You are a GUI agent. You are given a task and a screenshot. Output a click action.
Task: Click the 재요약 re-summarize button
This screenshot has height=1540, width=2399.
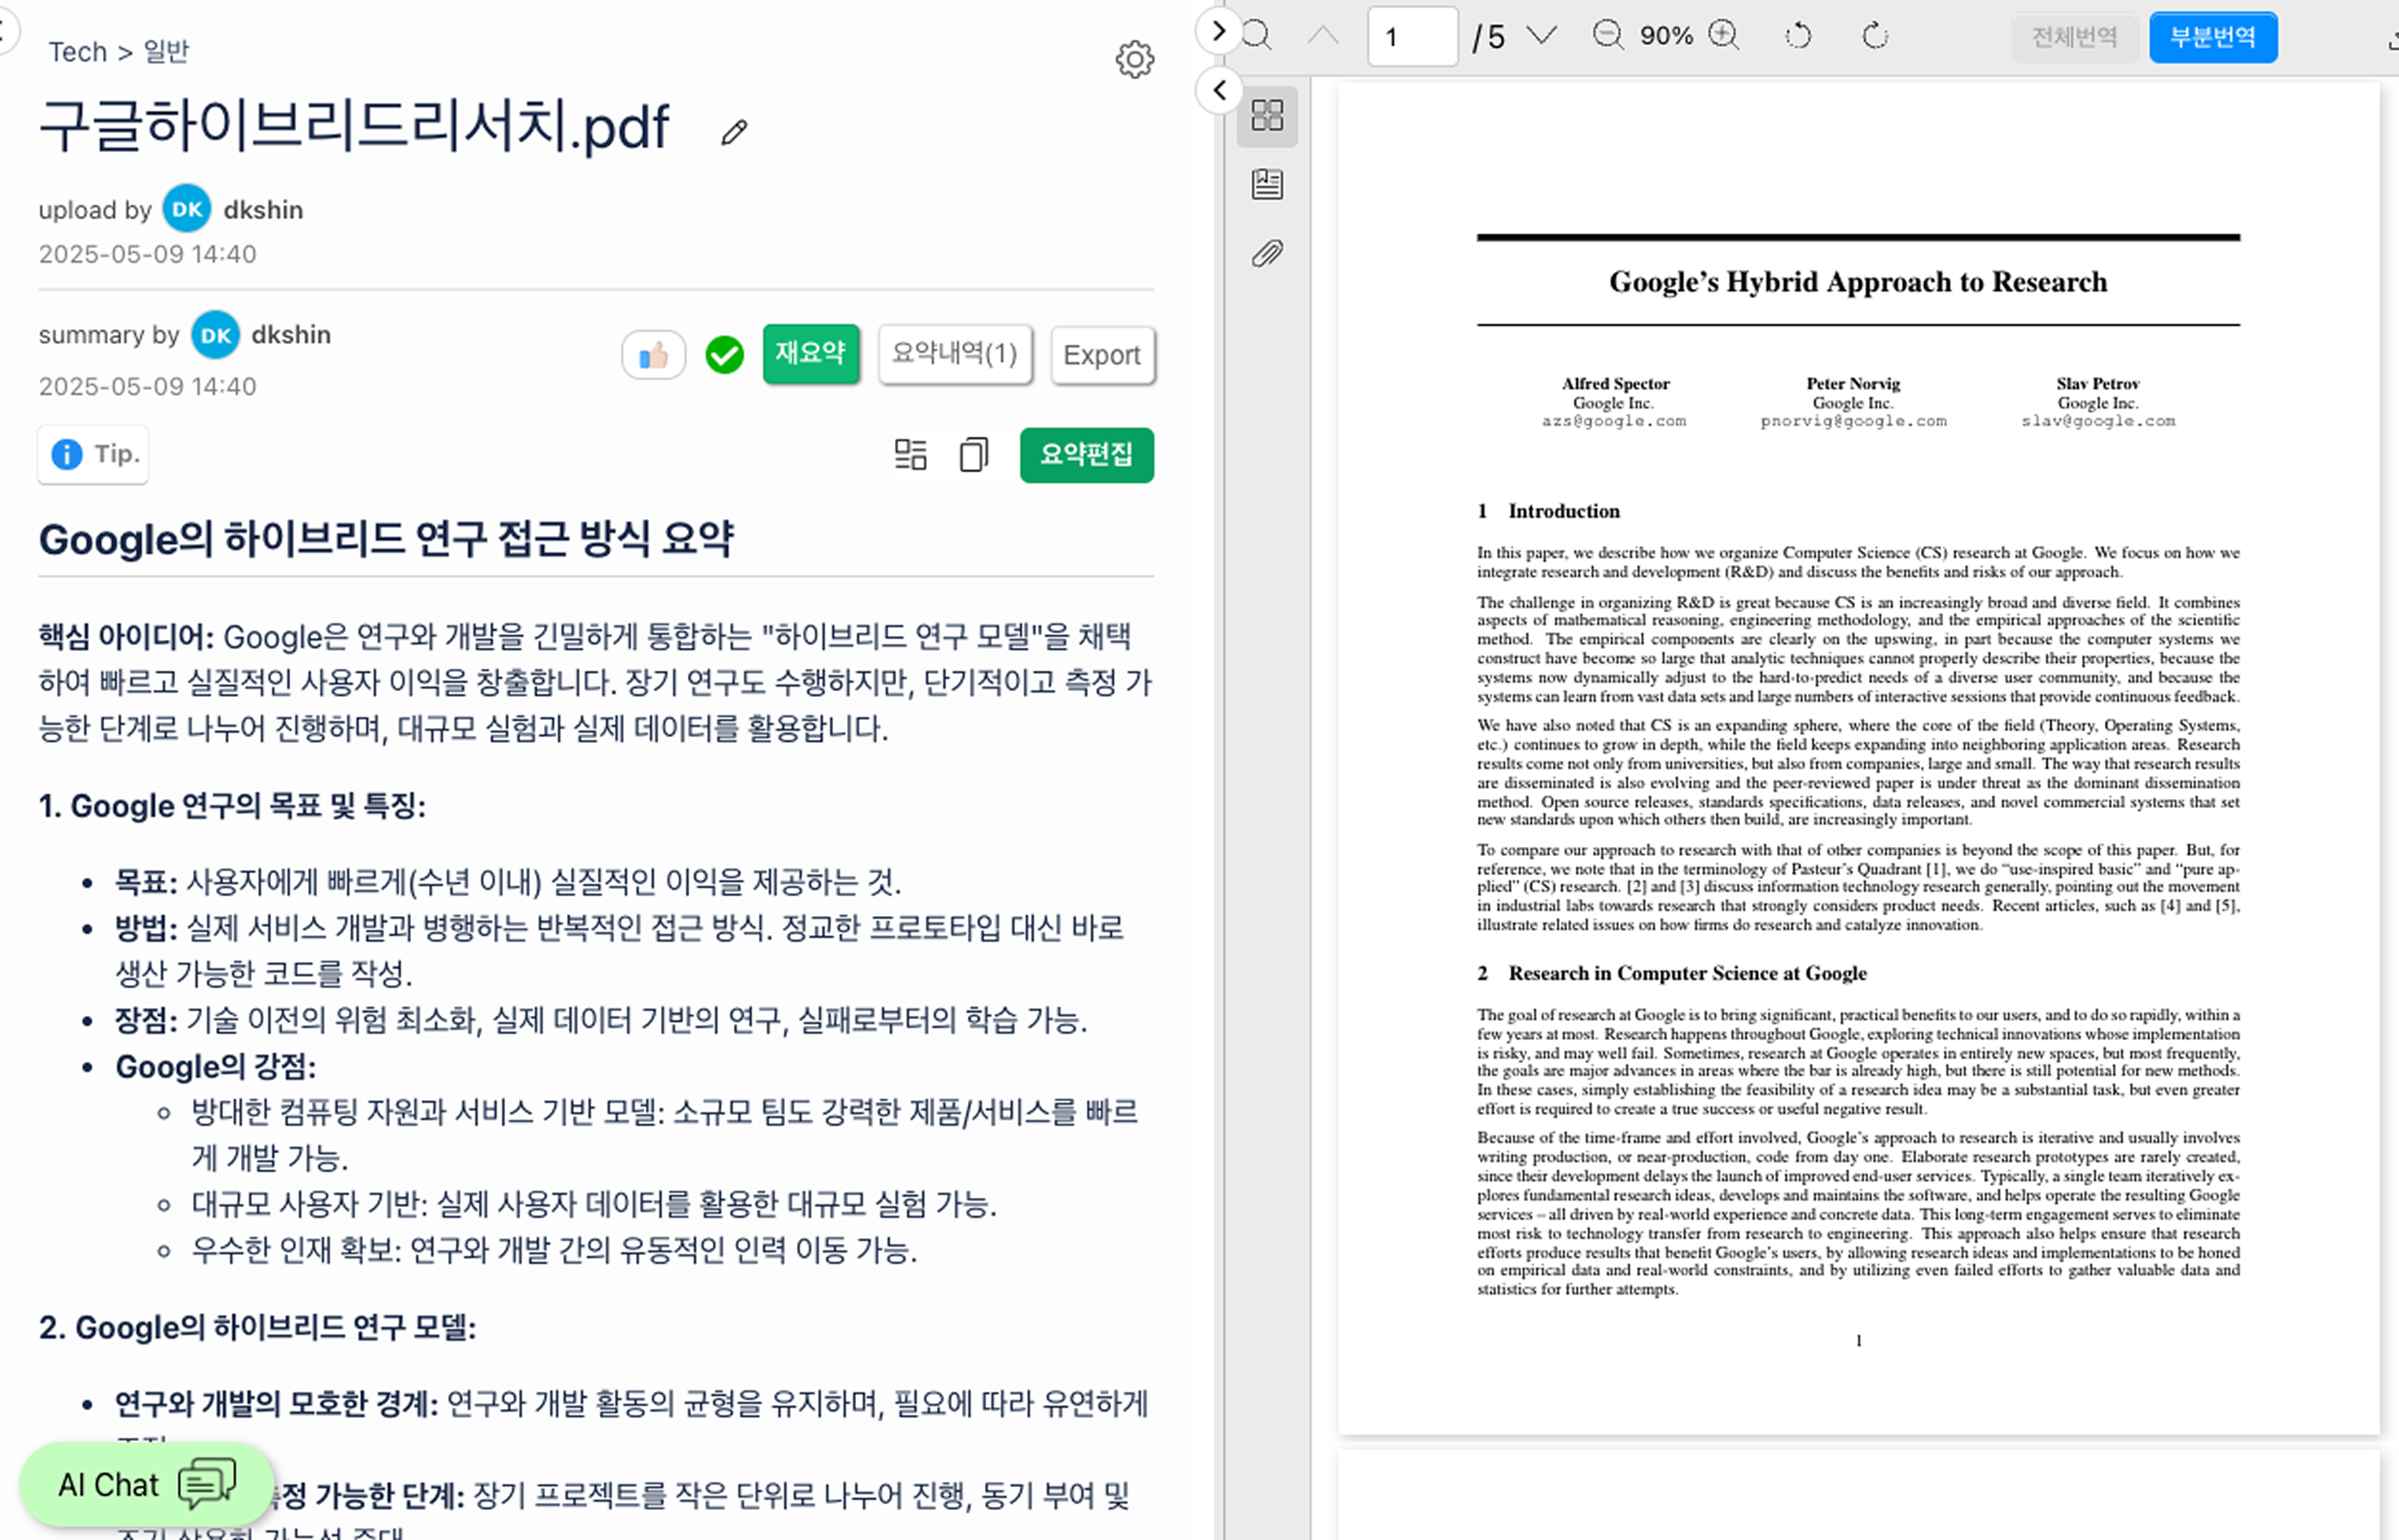click(x=810, y=354)
